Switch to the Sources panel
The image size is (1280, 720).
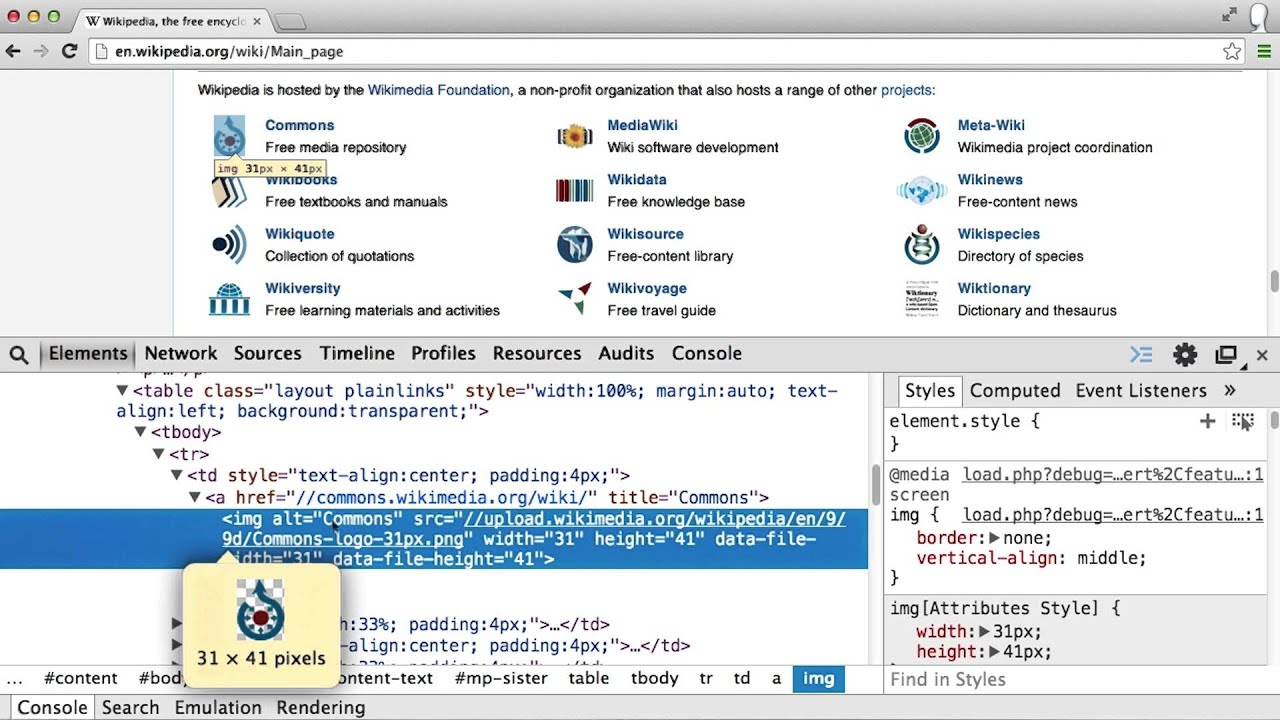point(268,354)
